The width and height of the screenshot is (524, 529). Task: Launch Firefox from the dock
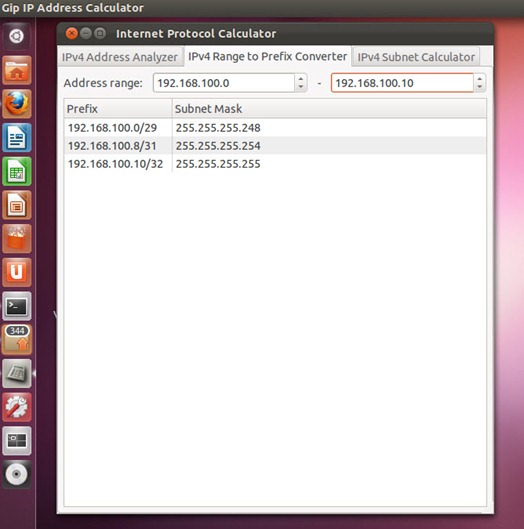[17, 104]
